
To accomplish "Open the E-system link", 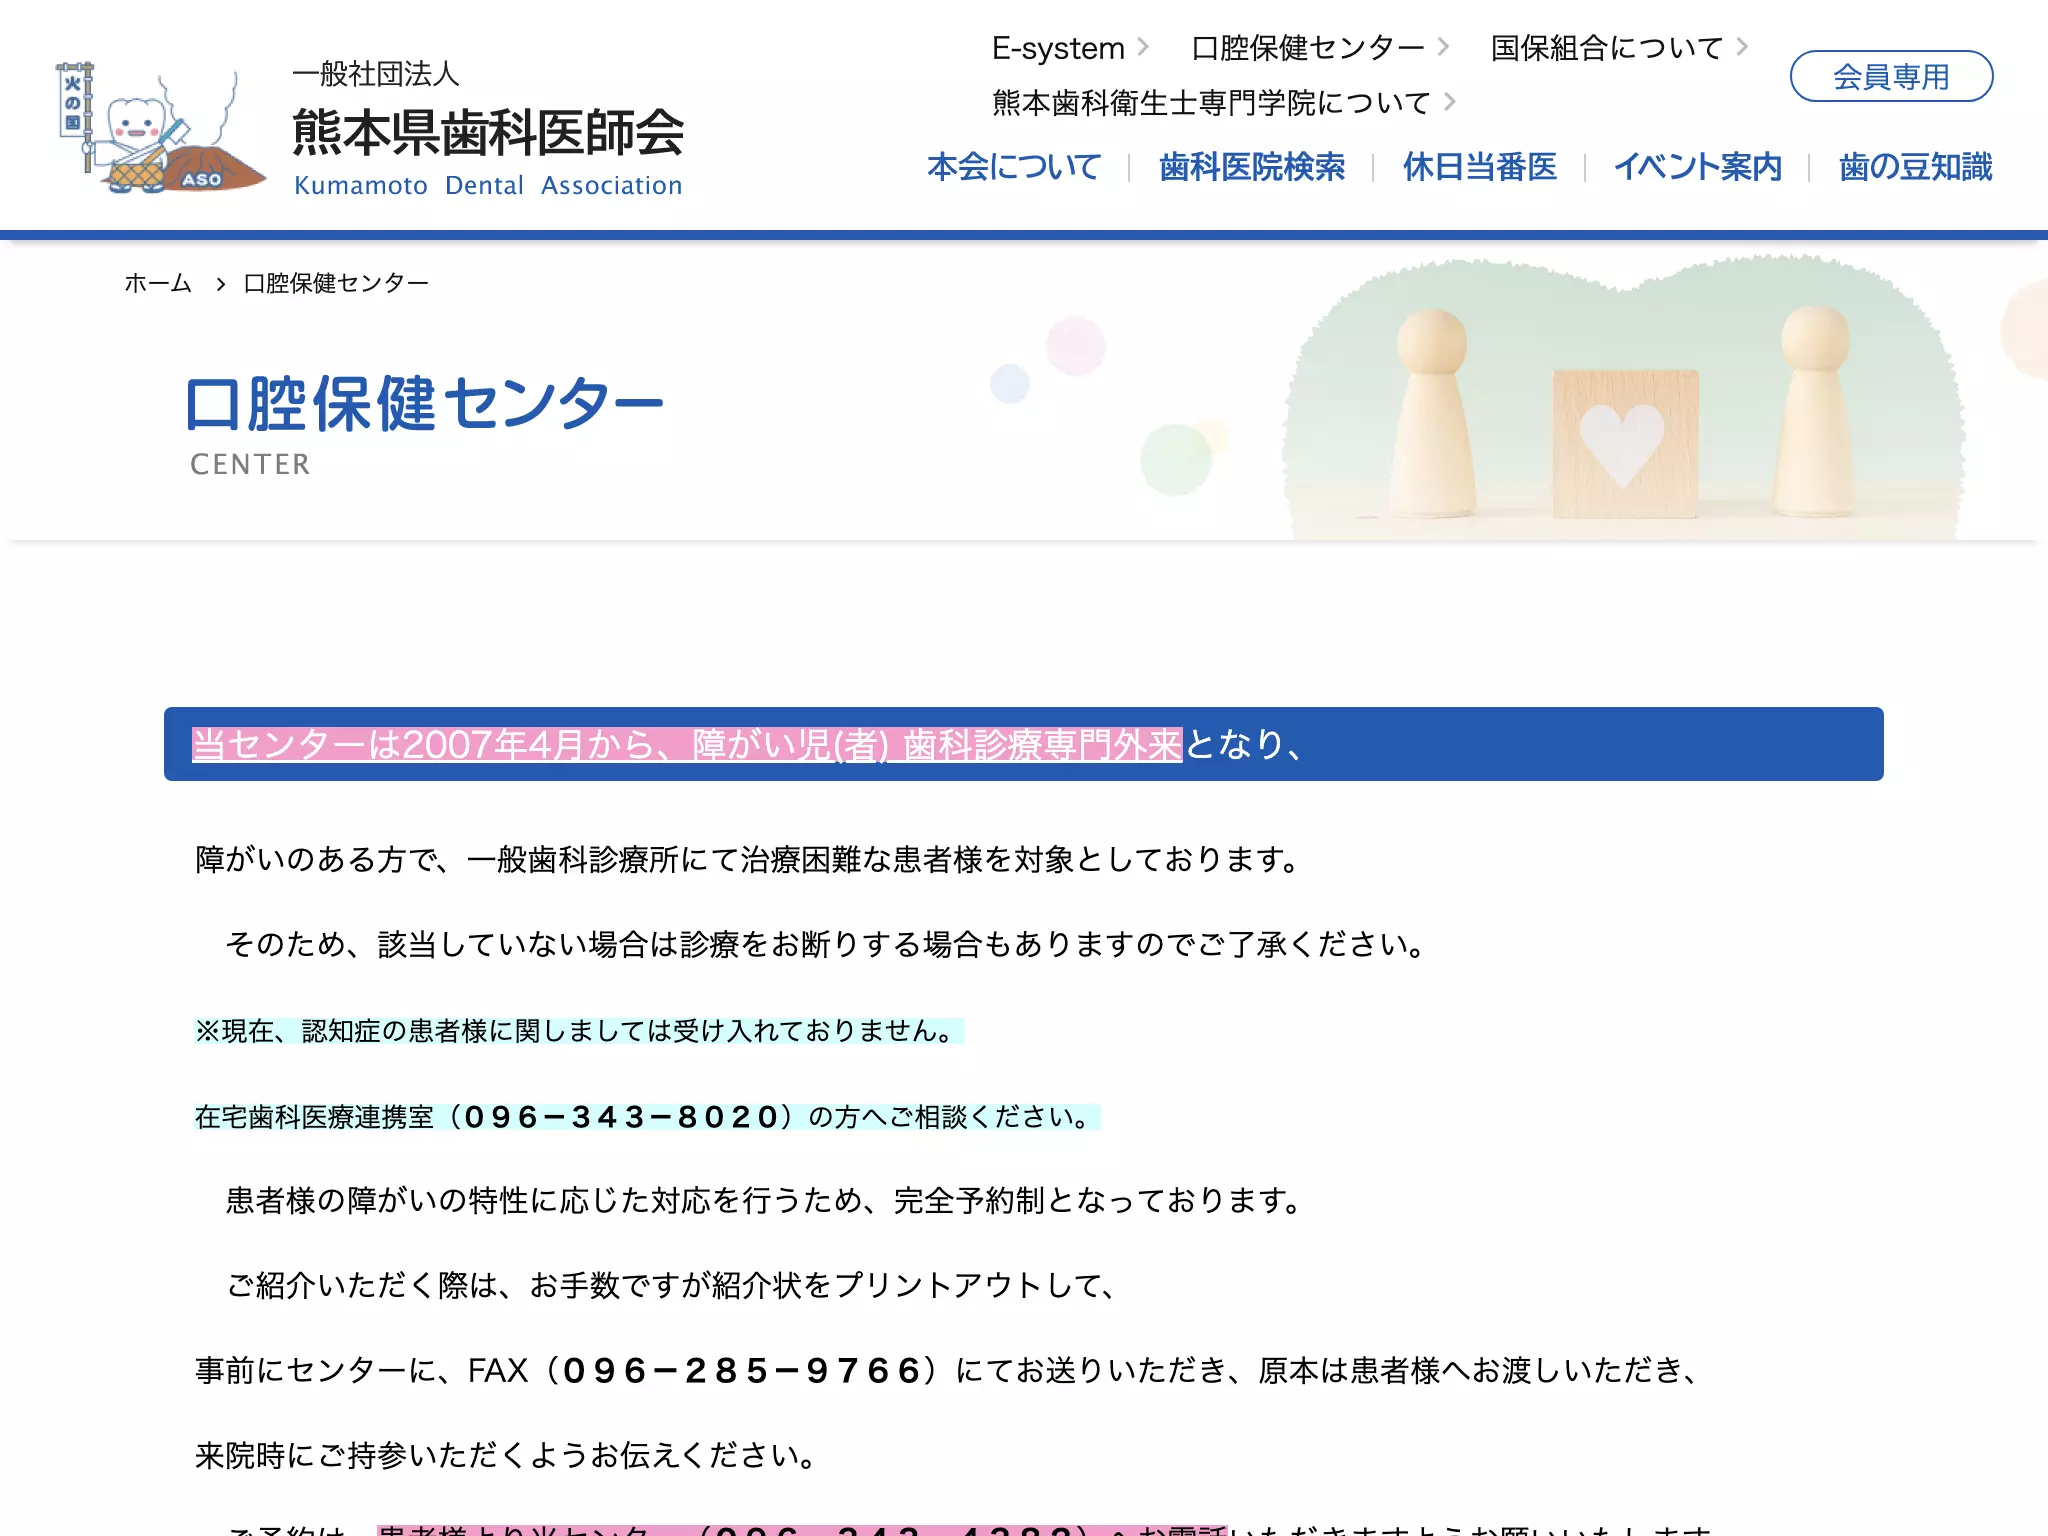I will (1058, 48).
